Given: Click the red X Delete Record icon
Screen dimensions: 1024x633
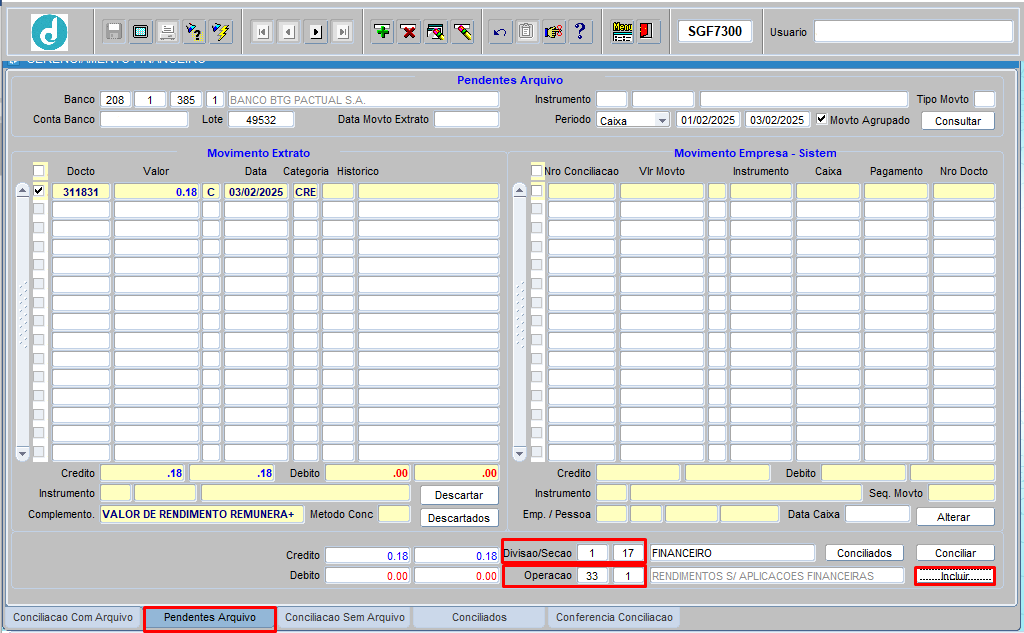Looking at the screenshot, I should (409, 31).
